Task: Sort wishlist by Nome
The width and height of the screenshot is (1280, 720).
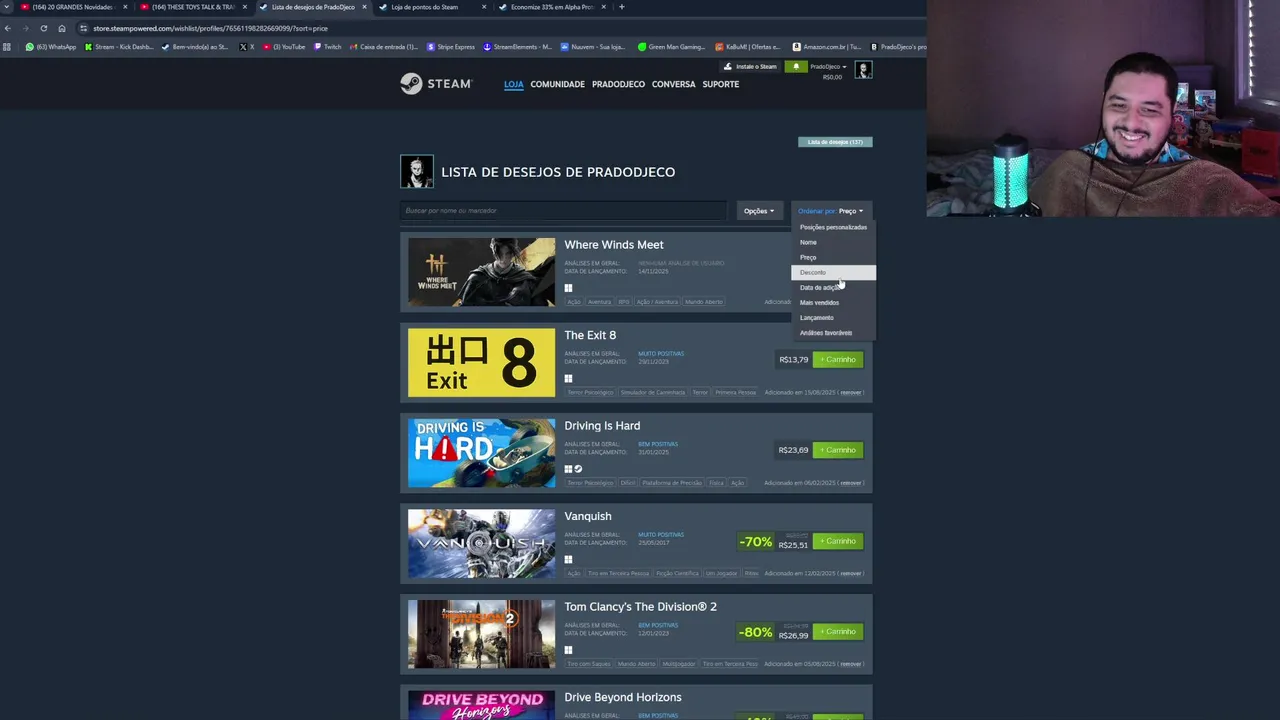Action: tap(833, 242)
